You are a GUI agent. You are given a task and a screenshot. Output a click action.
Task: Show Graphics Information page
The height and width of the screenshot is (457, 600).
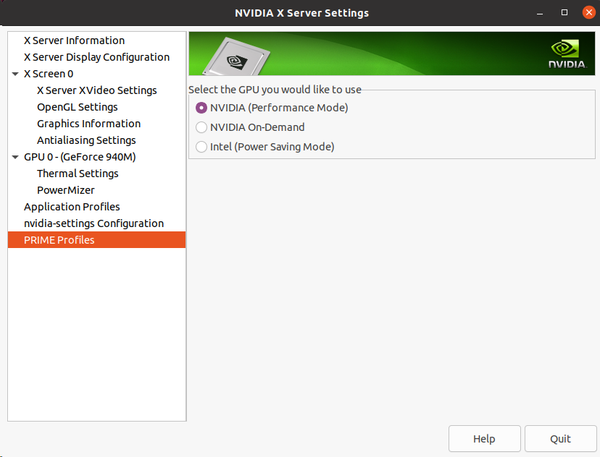(x=88, y=124)
